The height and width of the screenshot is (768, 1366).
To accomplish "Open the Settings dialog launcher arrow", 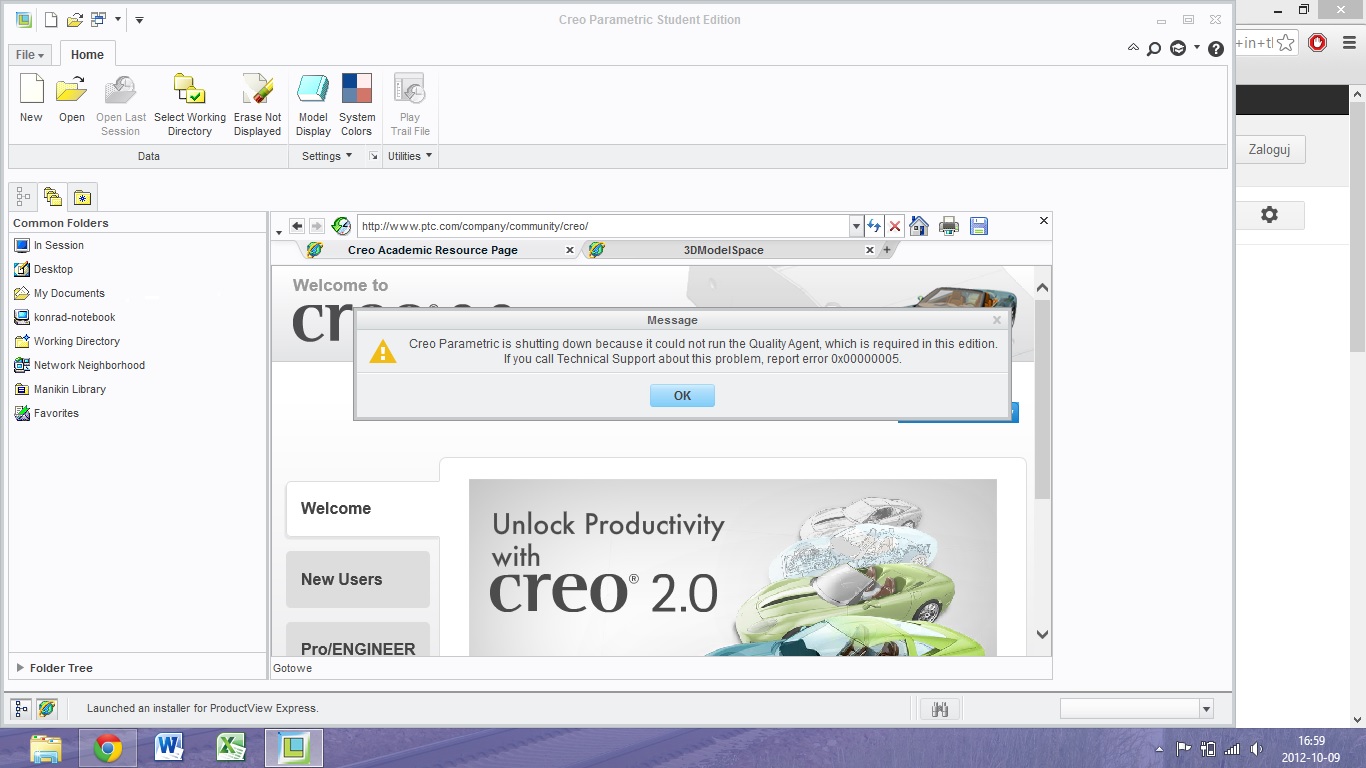I will 374,156.
